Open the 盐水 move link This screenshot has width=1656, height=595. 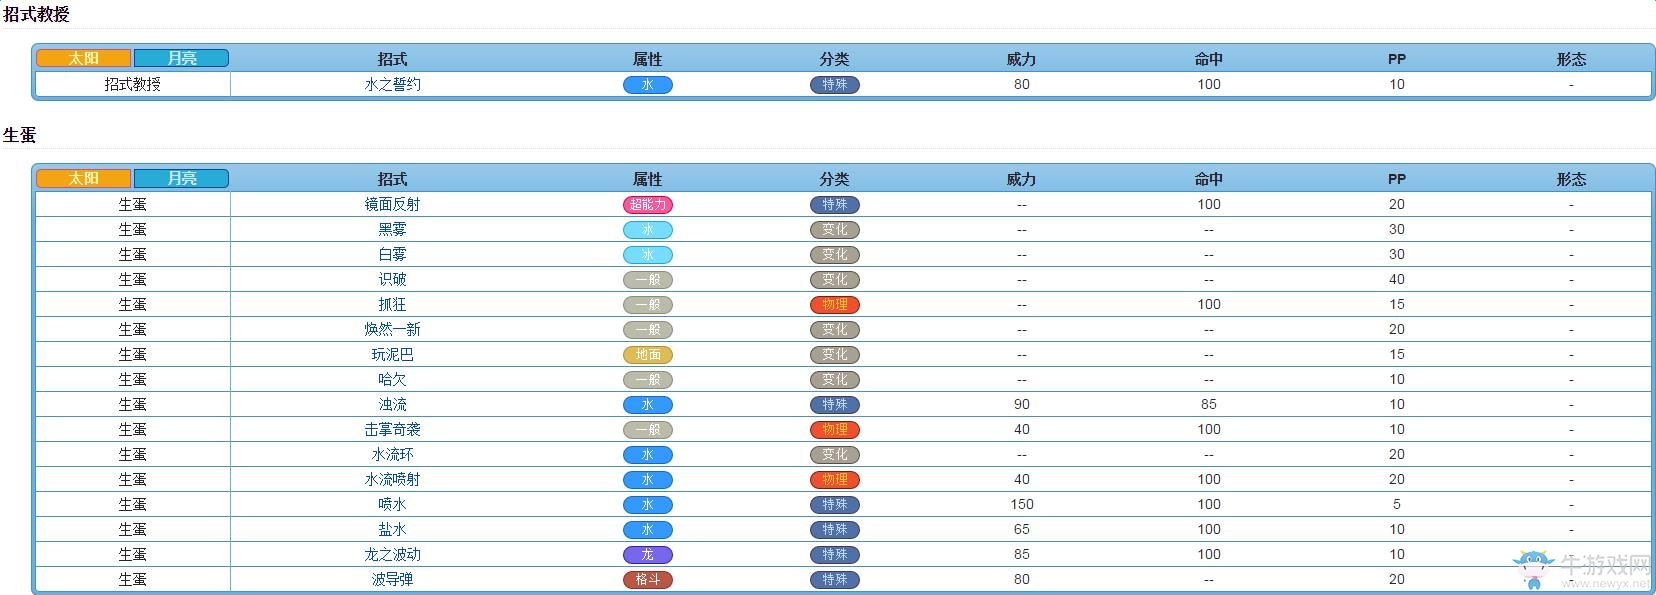392,529
